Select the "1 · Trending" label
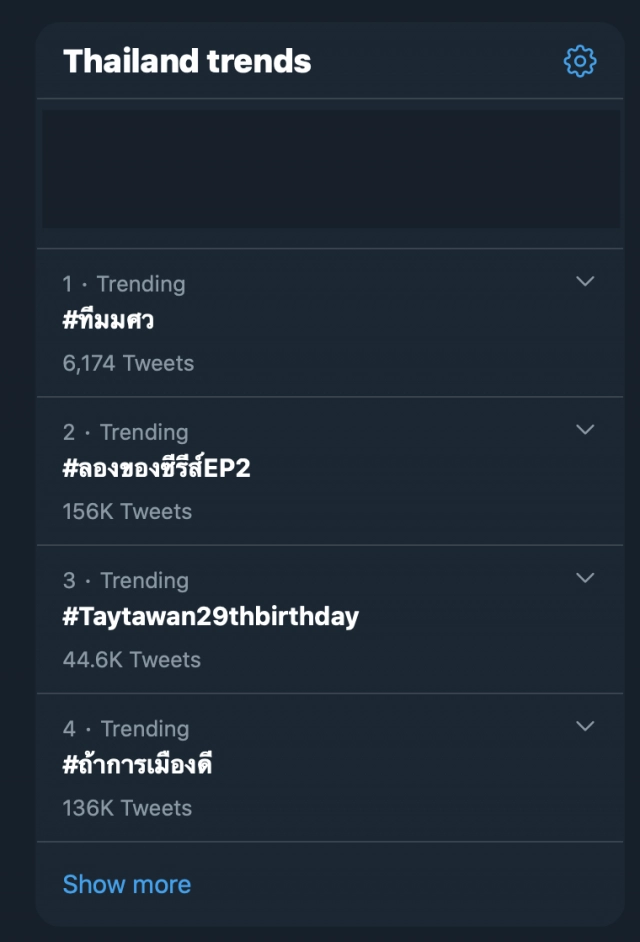This screenshot has height=942, width=640. (124, 284)
